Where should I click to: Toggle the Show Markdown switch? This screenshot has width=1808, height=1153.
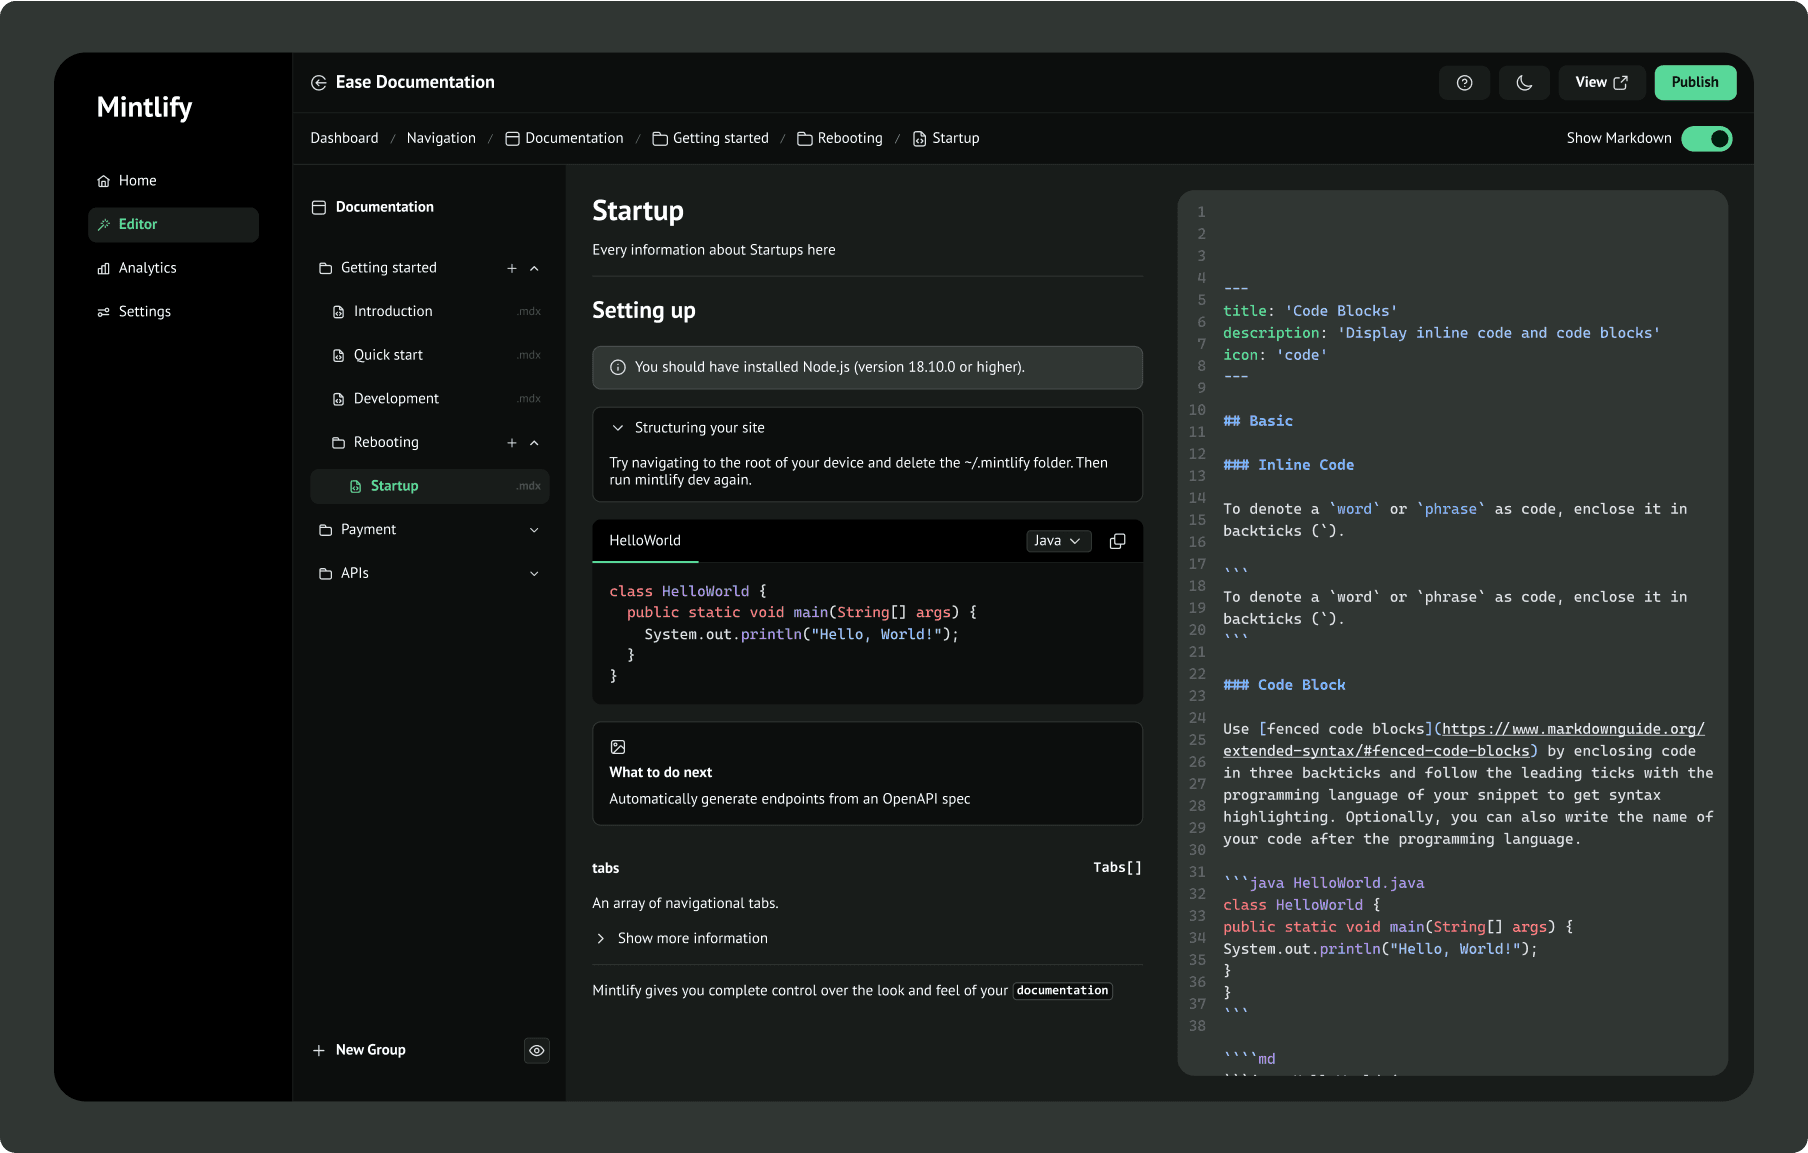[x=1706, y=139]
